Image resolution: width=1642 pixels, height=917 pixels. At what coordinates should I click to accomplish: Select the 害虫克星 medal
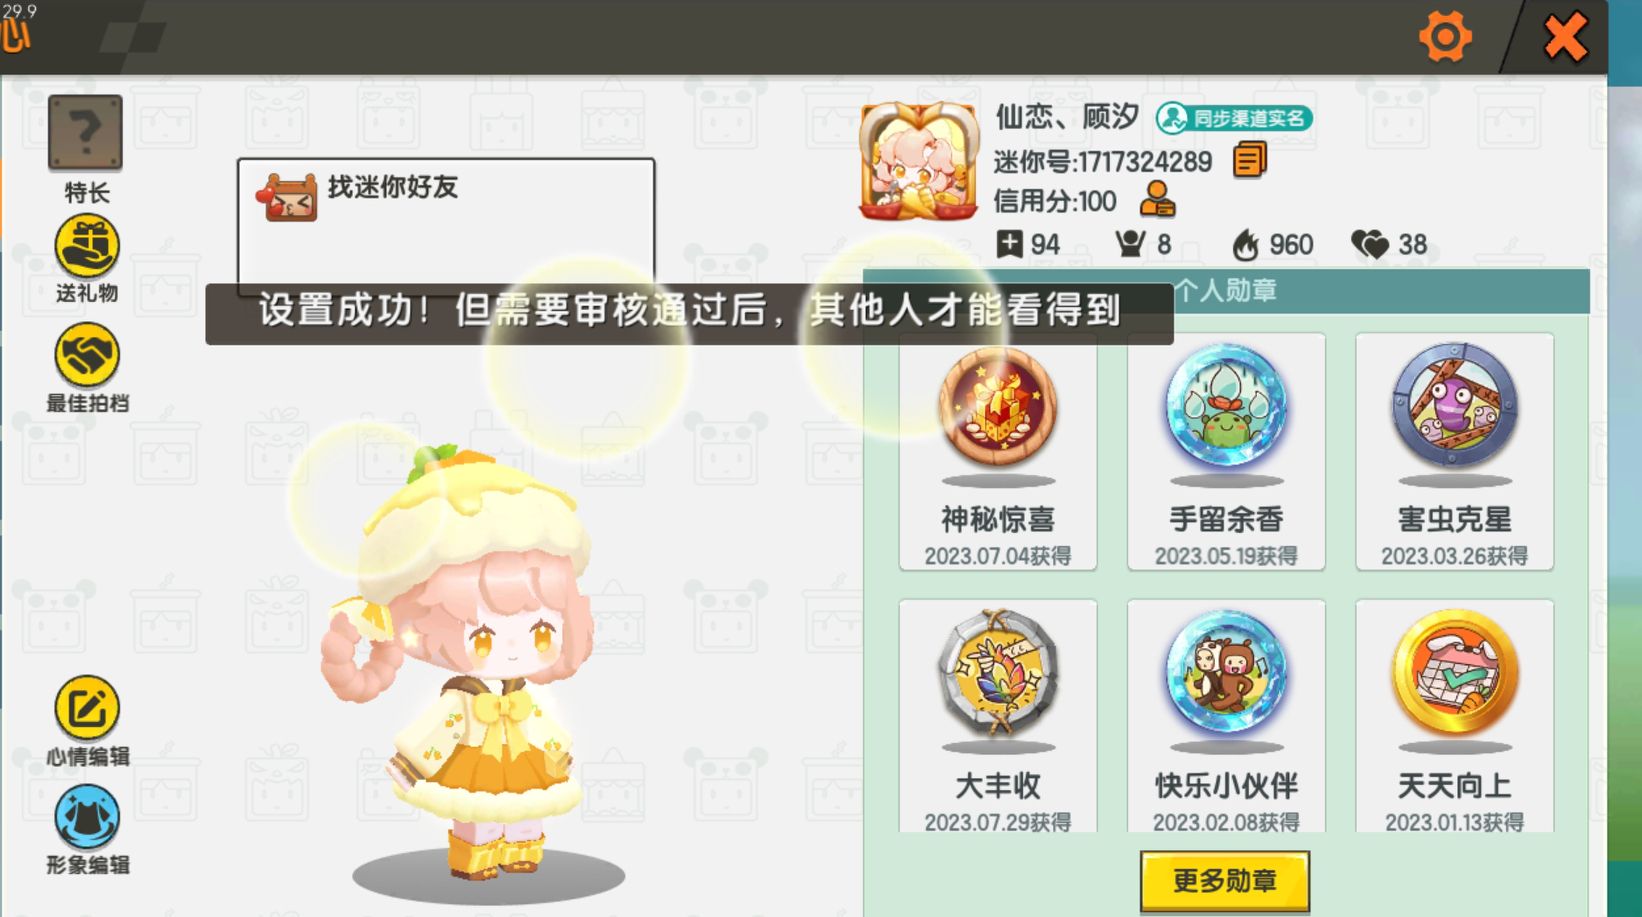[x=1454, y=452]
